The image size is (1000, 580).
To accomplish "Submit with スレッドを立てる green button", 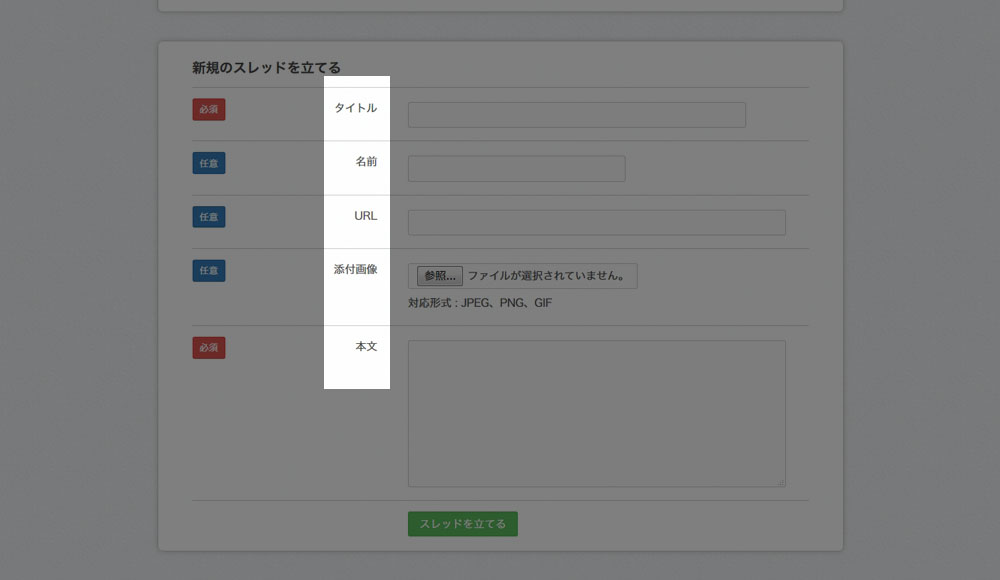I will tap(462, 524).
